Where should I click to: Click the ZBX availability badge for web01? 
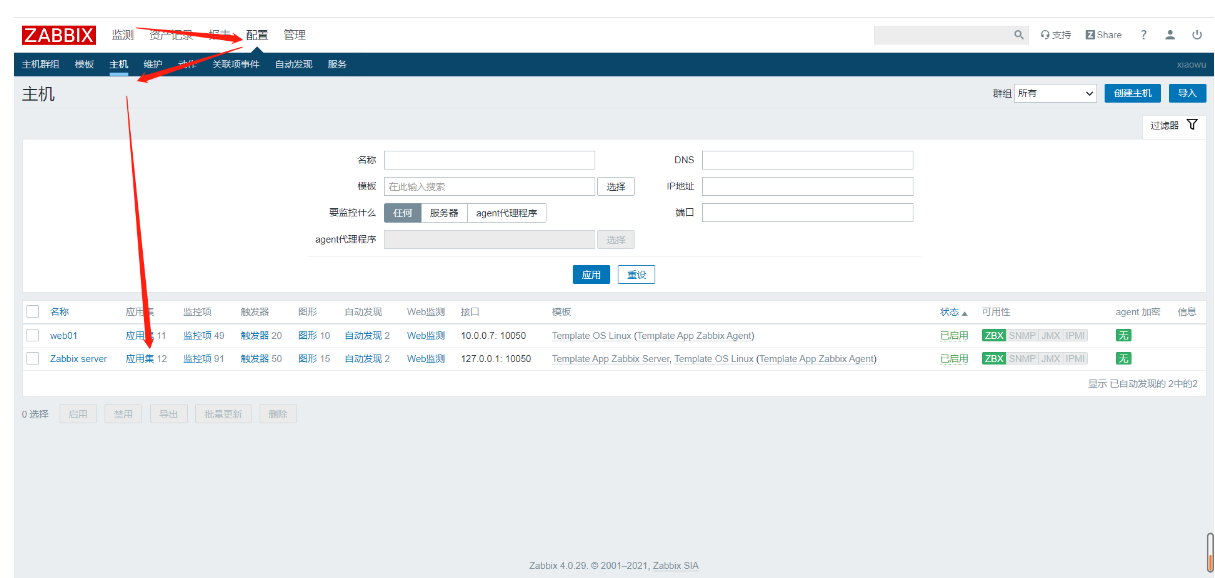point(994,335)
